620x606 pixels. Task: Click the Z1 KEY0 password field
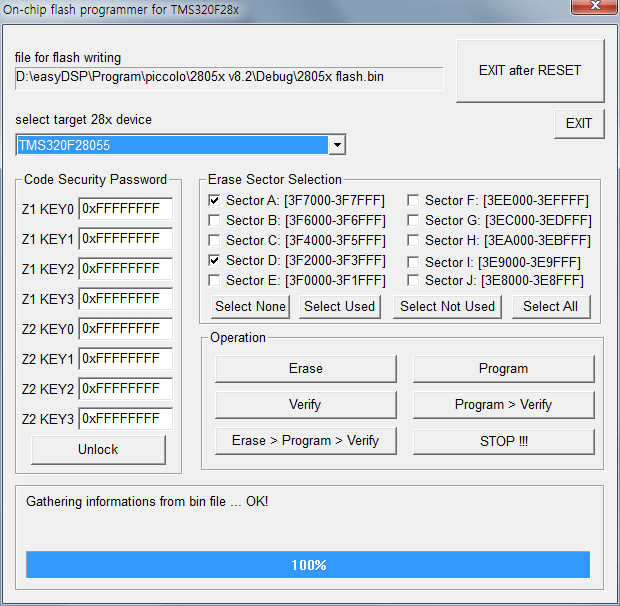(x=126, y=209)
